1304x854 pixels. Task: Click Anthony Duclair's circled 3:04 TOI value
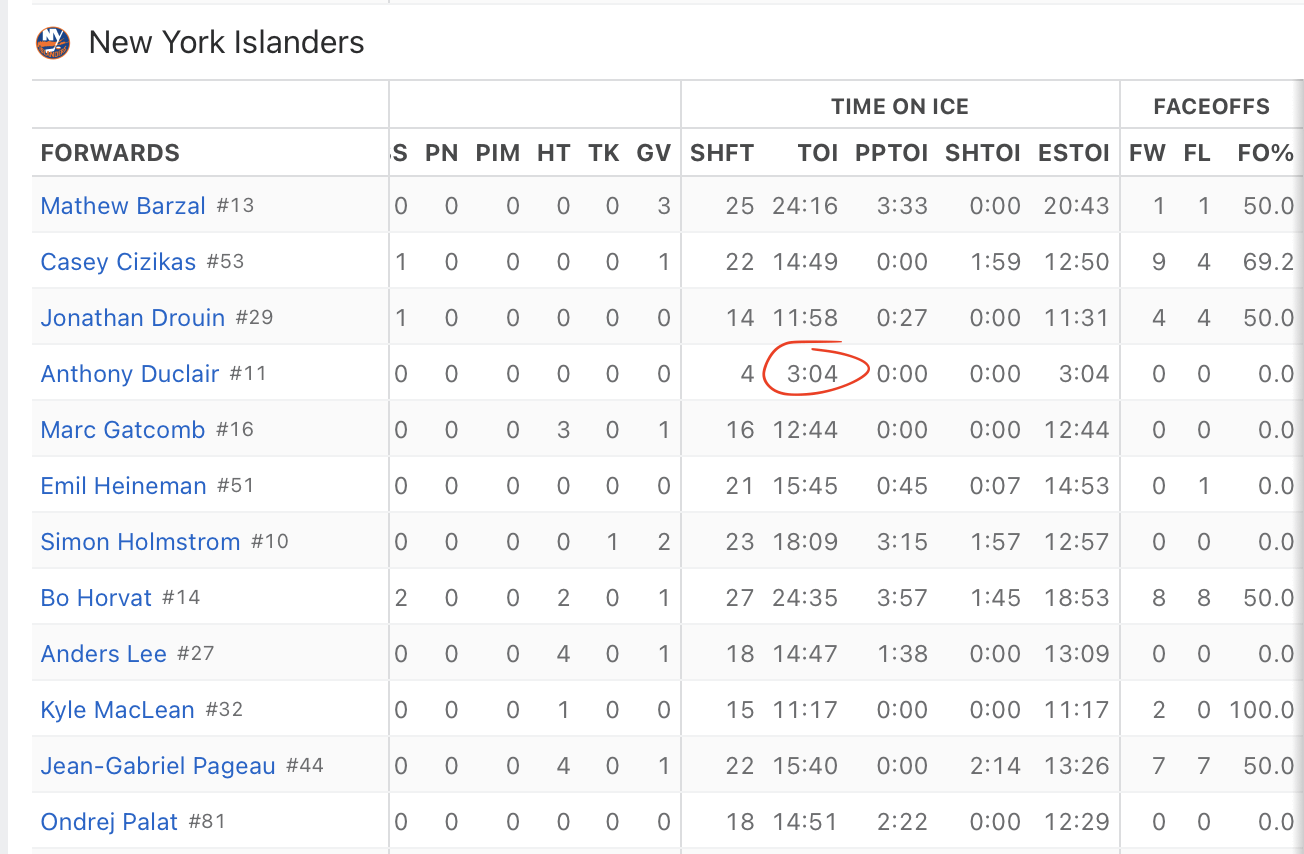pos(812,374)
